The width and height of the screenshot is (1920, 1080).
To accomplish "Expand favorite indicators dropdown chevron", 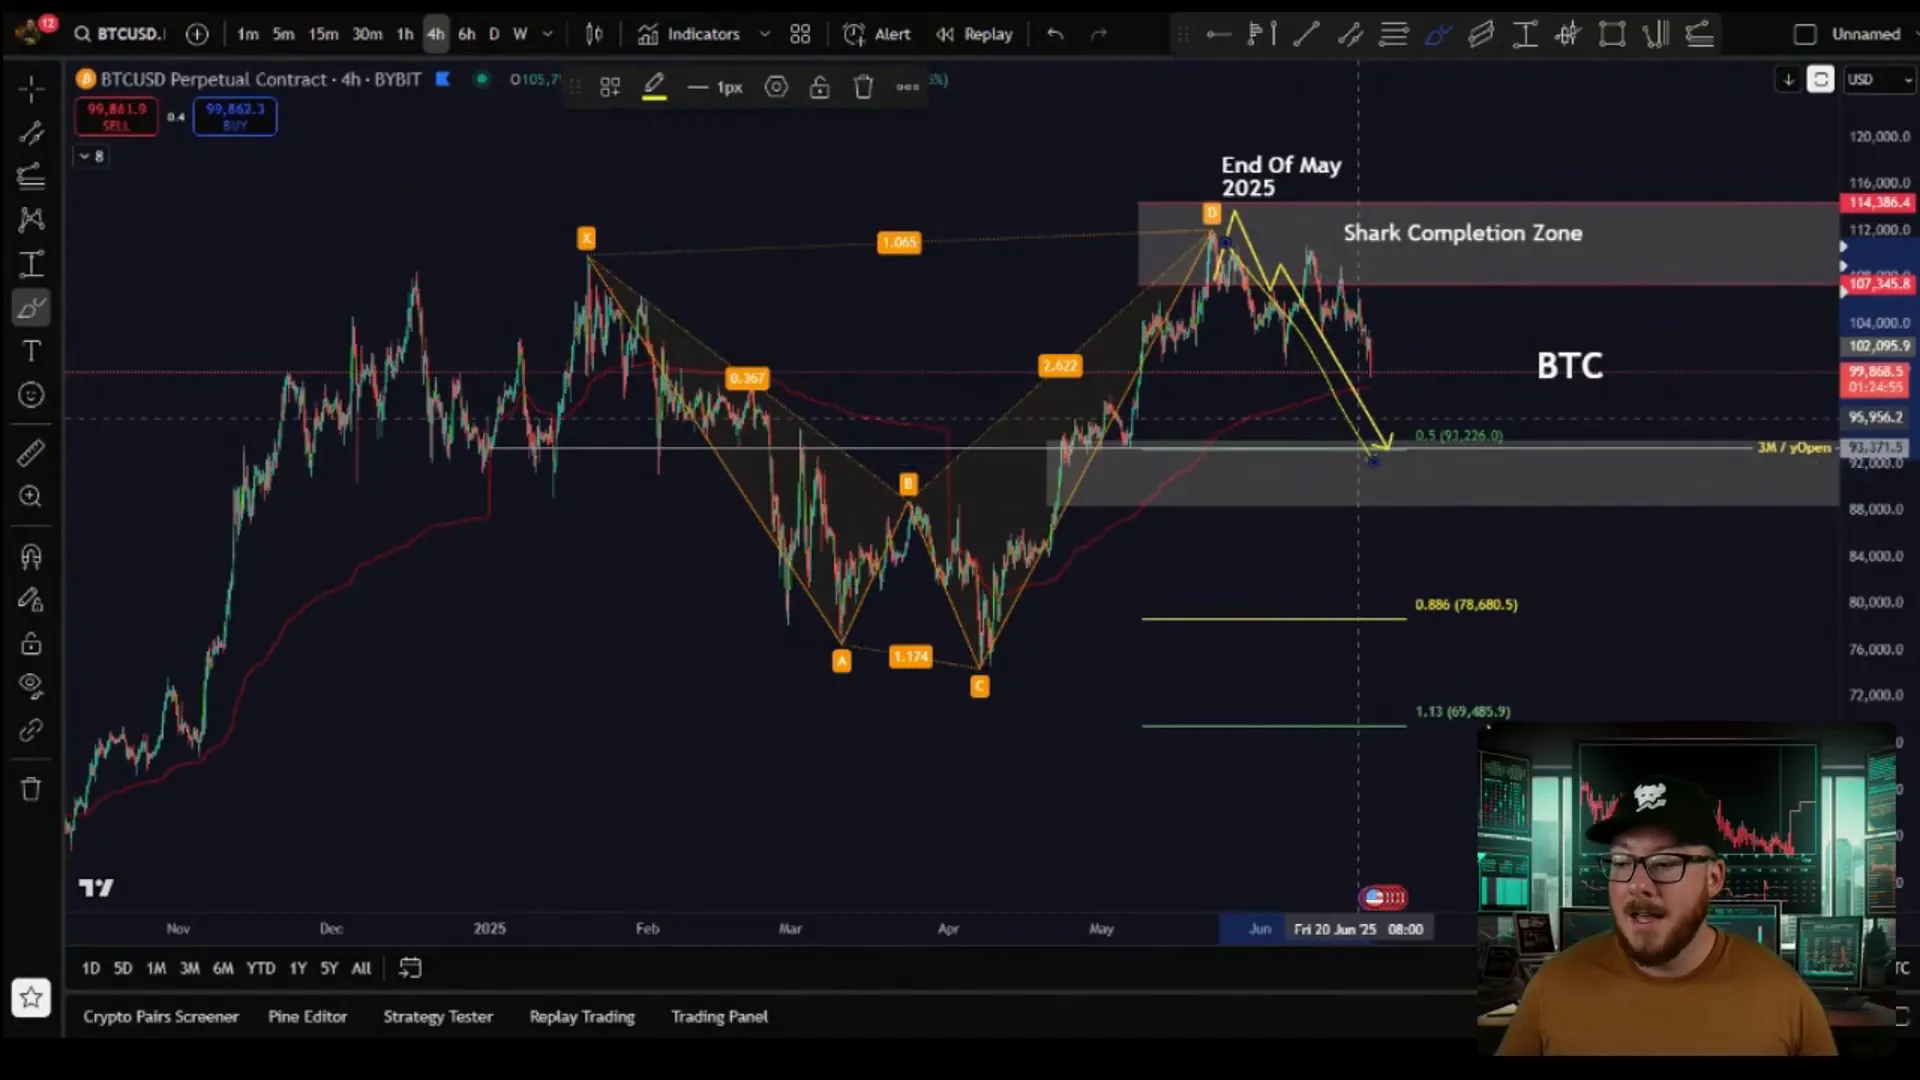I will (765, 34).
